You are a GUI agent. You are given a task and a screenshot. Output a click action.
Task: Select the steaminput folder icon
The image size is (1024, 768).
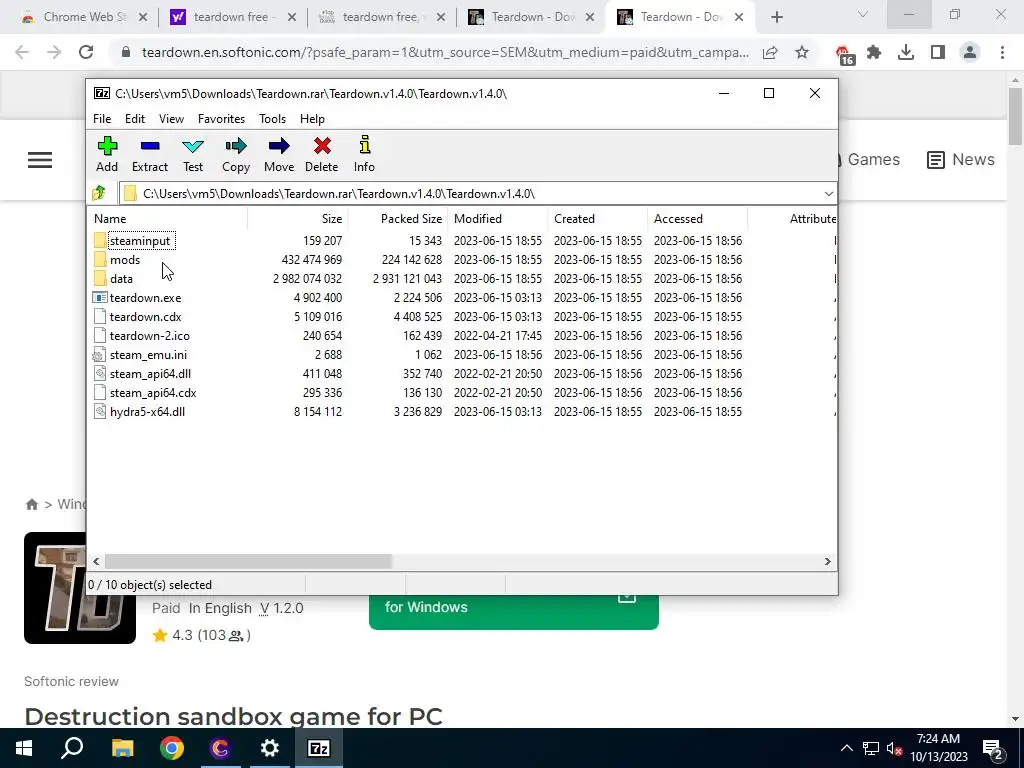(100, 241)
